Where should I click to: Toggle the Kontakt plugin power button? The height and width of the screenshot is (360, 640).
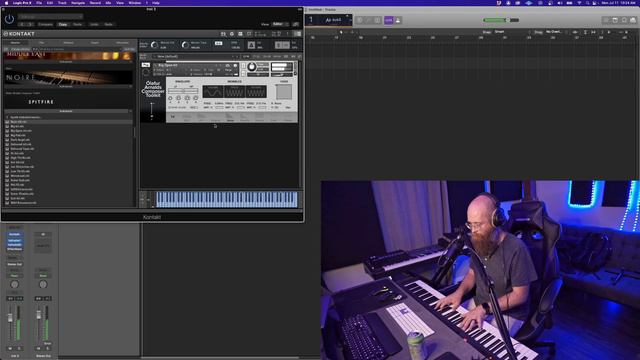pos(9,18)
